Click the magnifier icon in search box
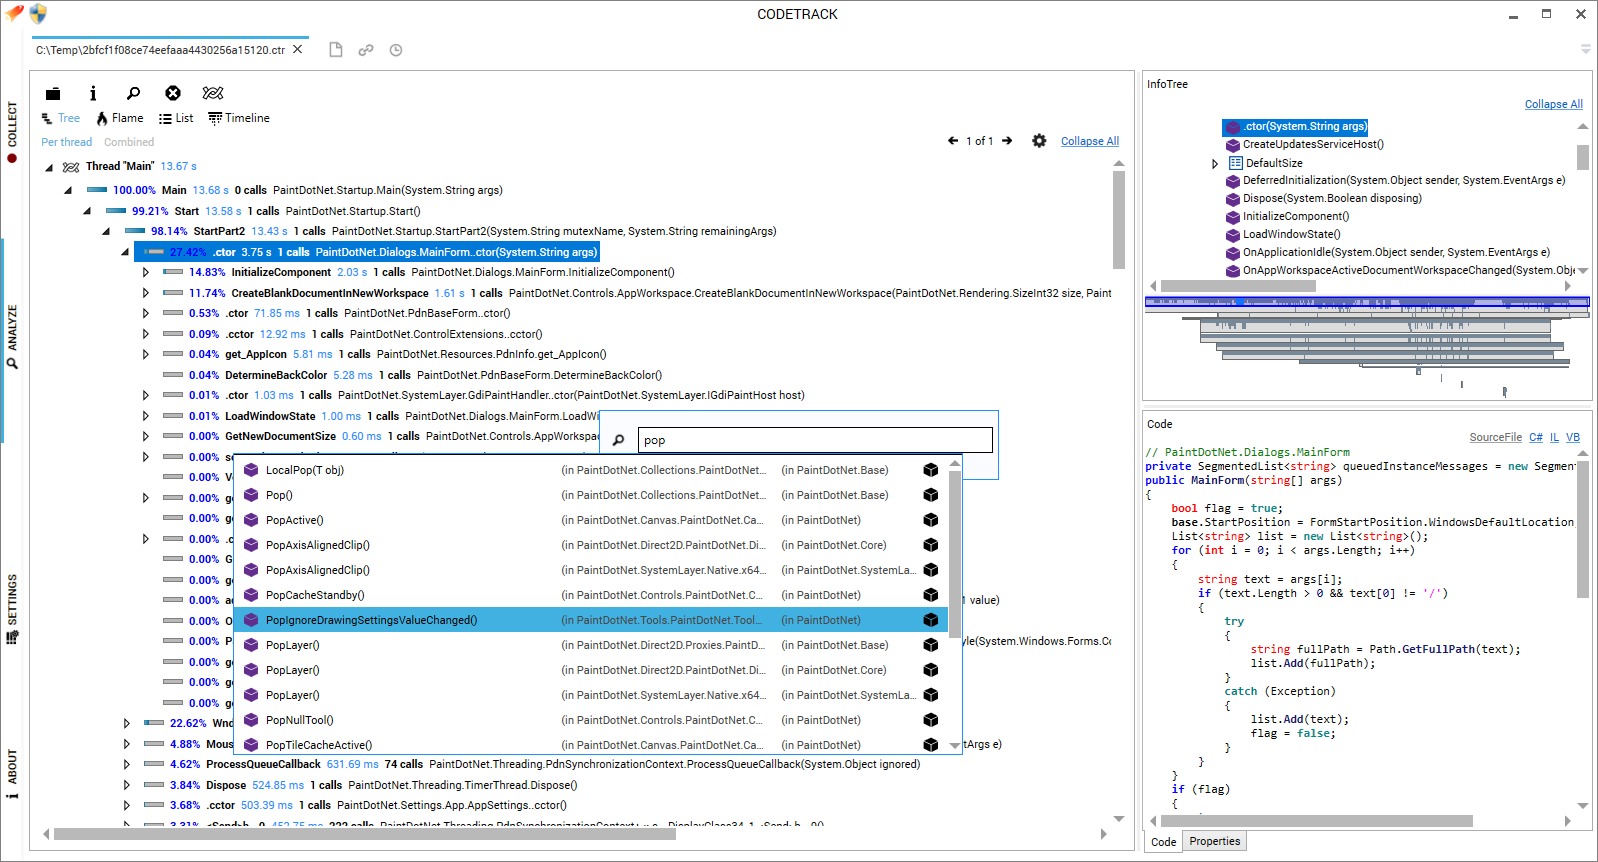Image resolution: width=1598 pixels, height=862 pixels. tap(618, 440)
